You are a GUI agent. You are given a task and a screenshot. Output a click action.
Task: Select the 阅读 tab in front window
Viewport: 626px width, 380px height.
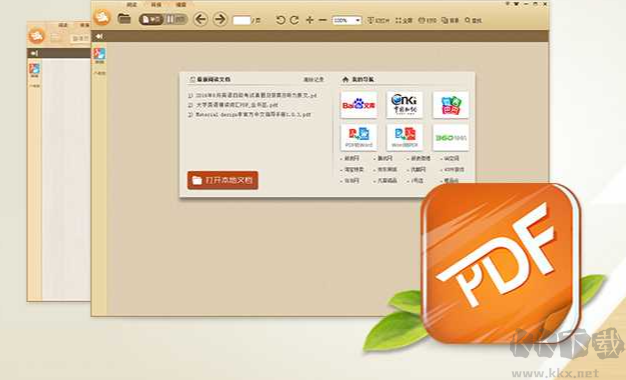coord(131,4)
